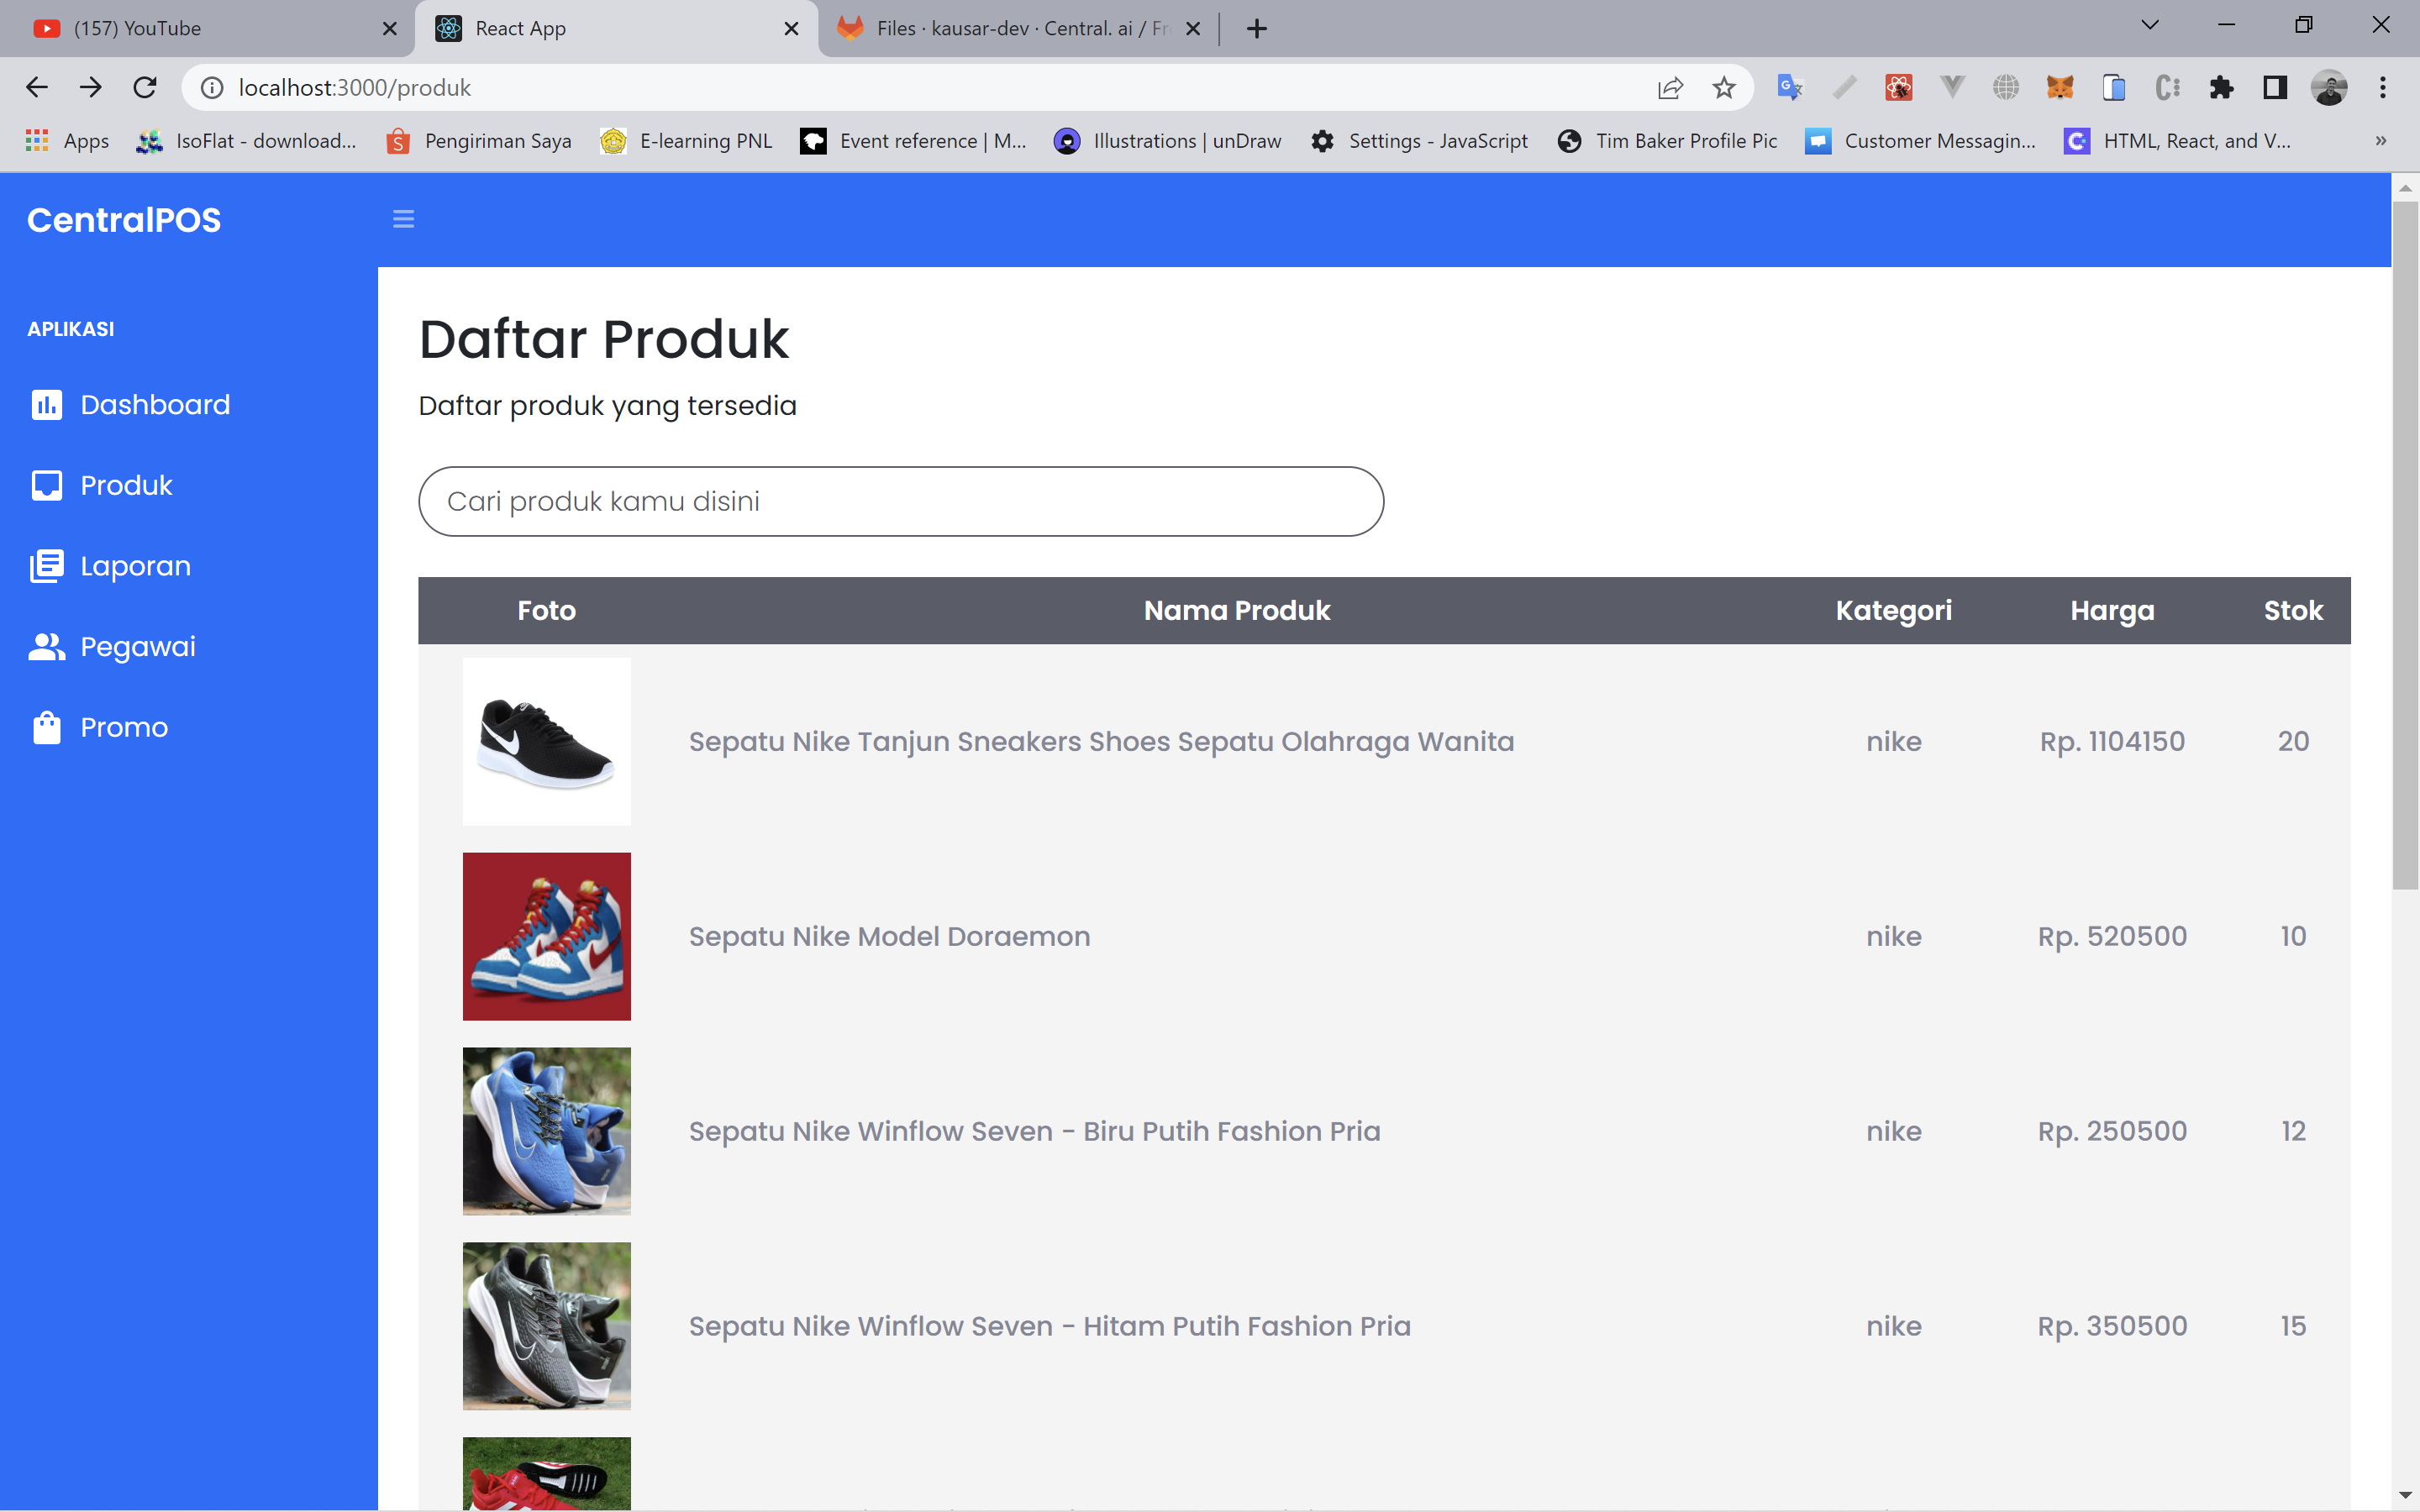Open the MetaMask fox extension icon
This screenshot has height=1512, width=2420.
(x=2060, y=88)
